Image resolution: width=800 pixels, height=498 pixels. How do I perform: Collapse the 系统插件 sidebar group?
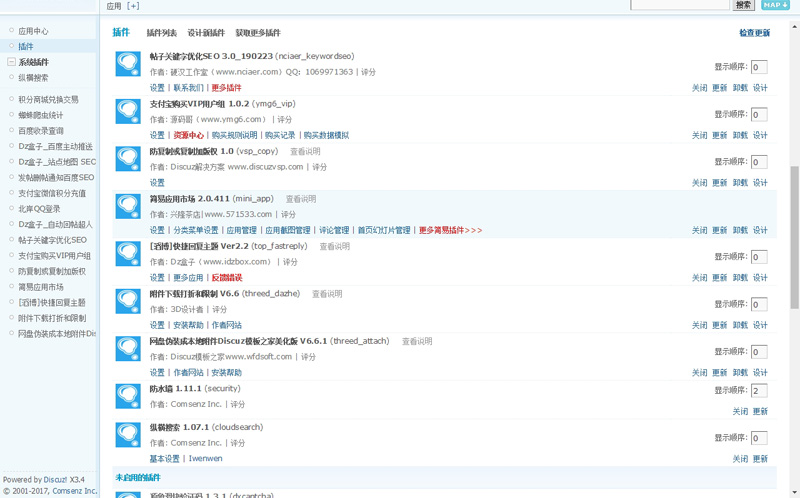11,62
